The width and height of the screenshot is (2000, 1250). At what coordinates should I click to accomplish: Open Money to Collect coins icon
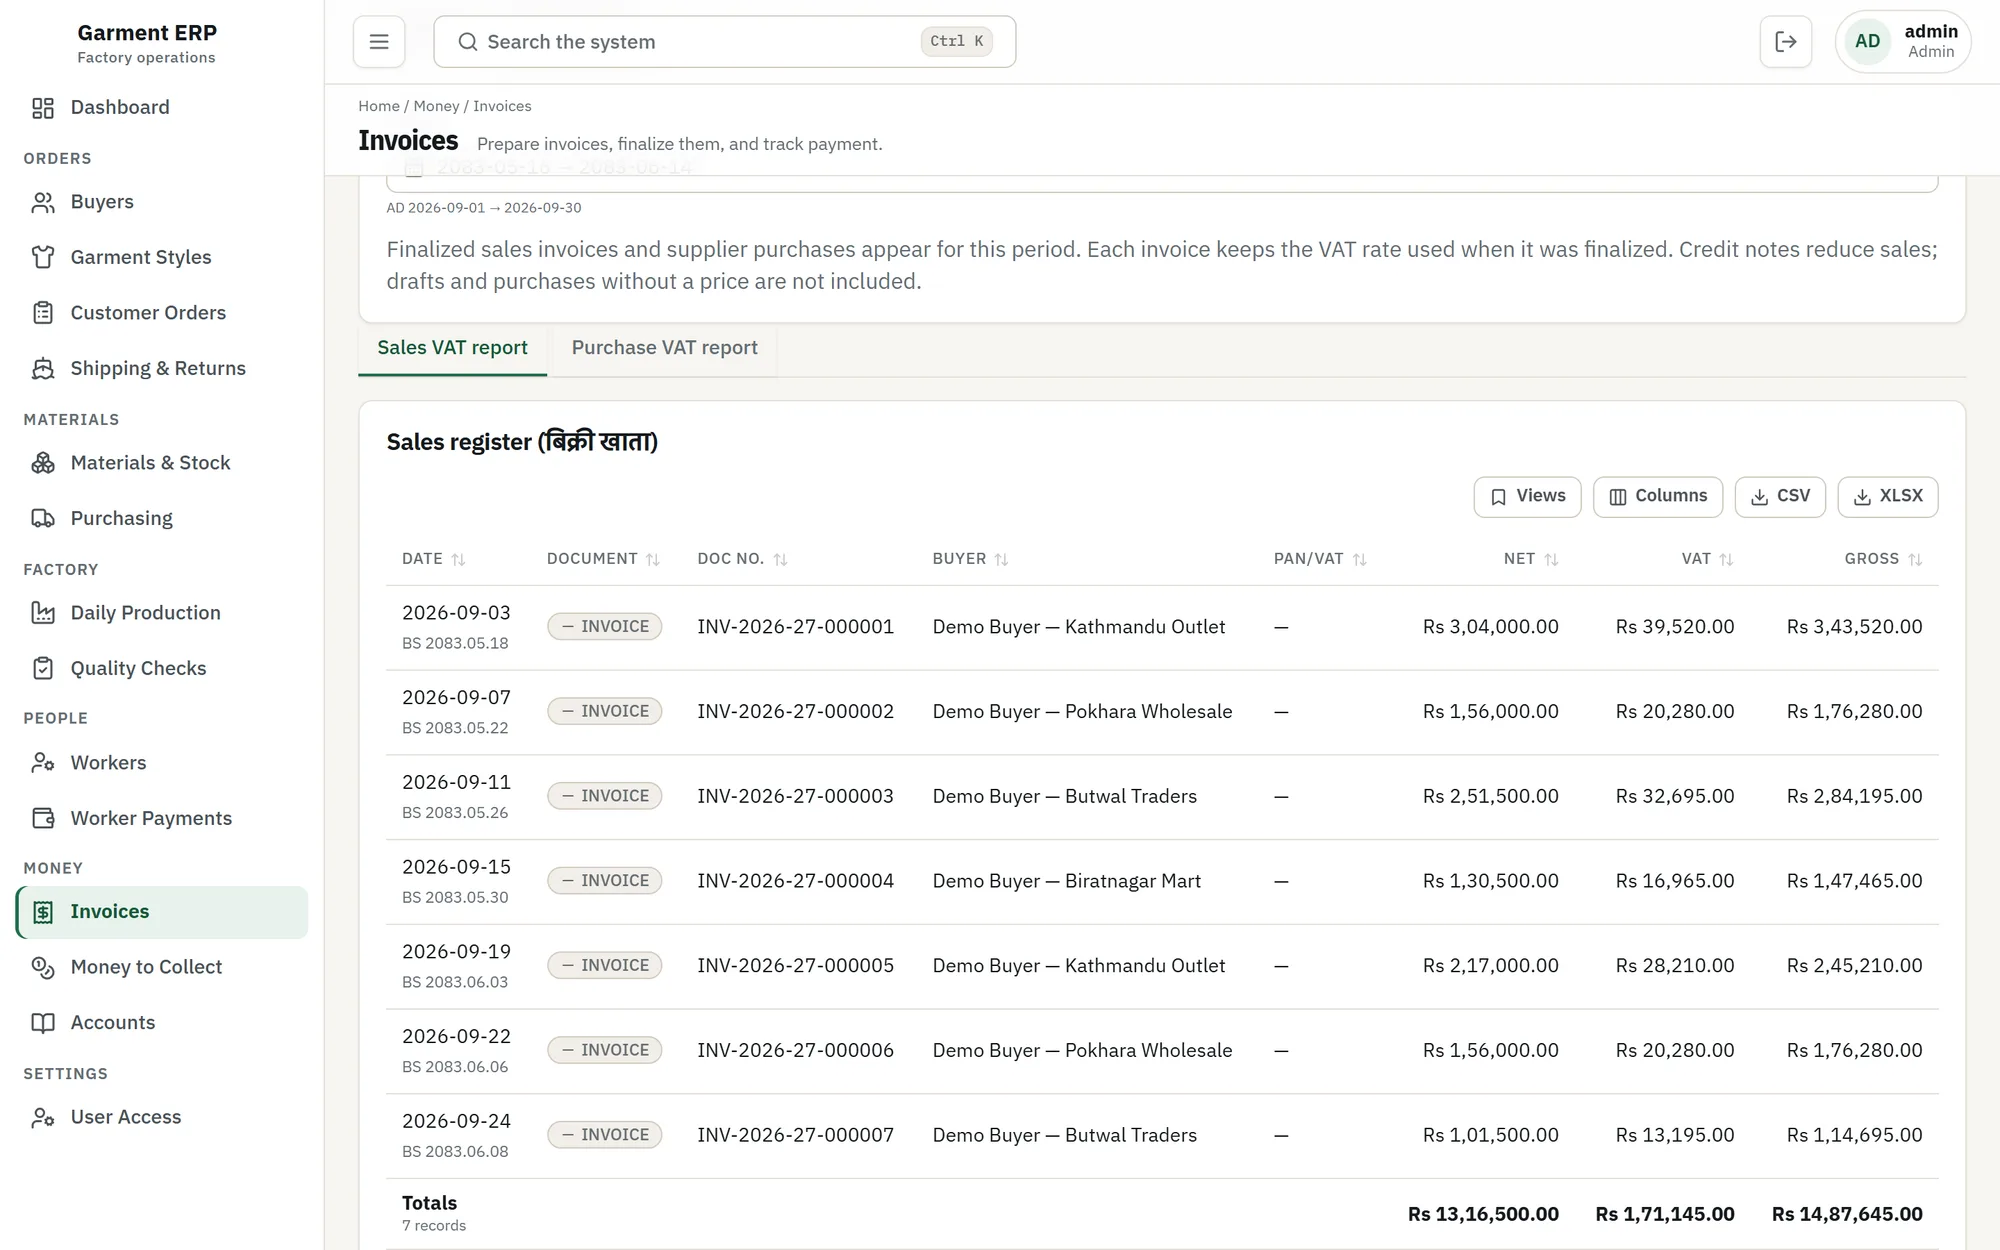[43, 968]
